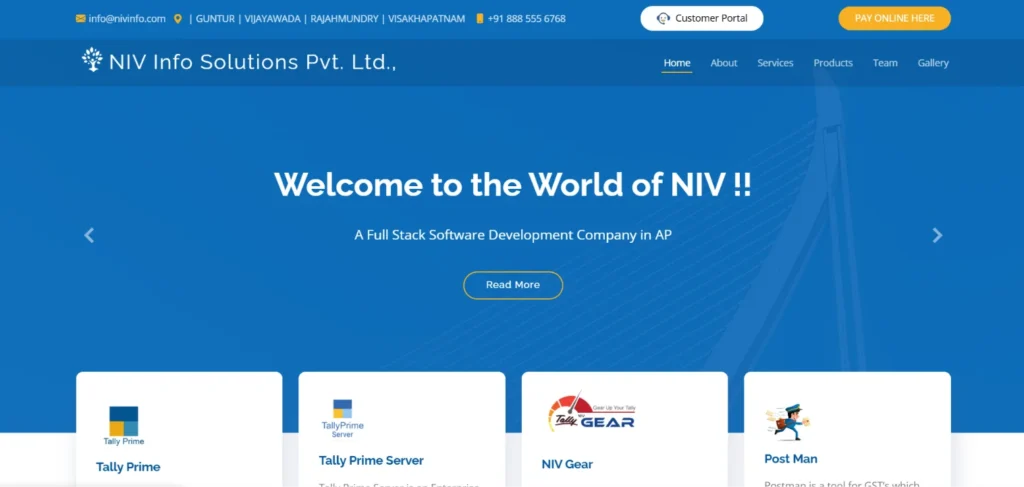Open the Tally Prime Server heading
1024x487 pixels.
(371, 460)
